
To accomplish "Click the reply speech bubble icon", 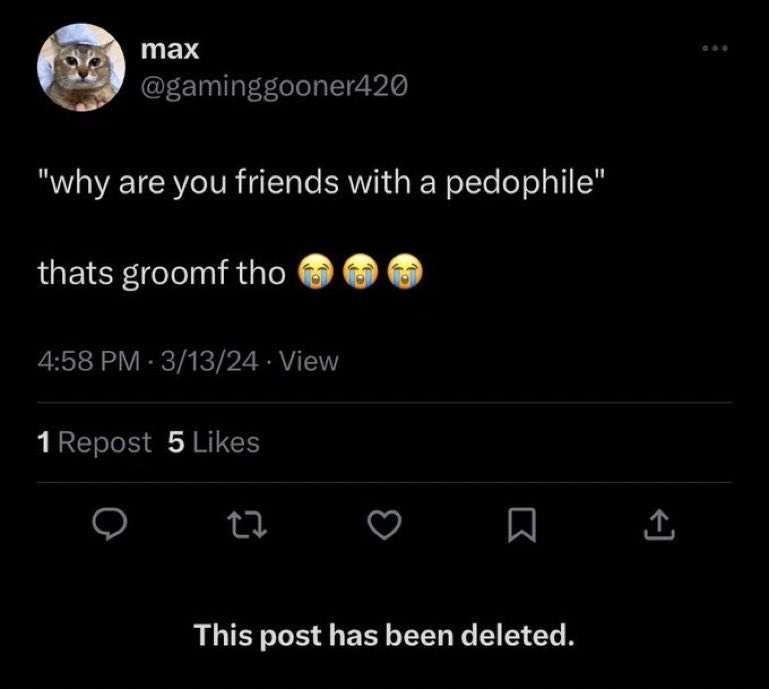I will coord(110,525).
